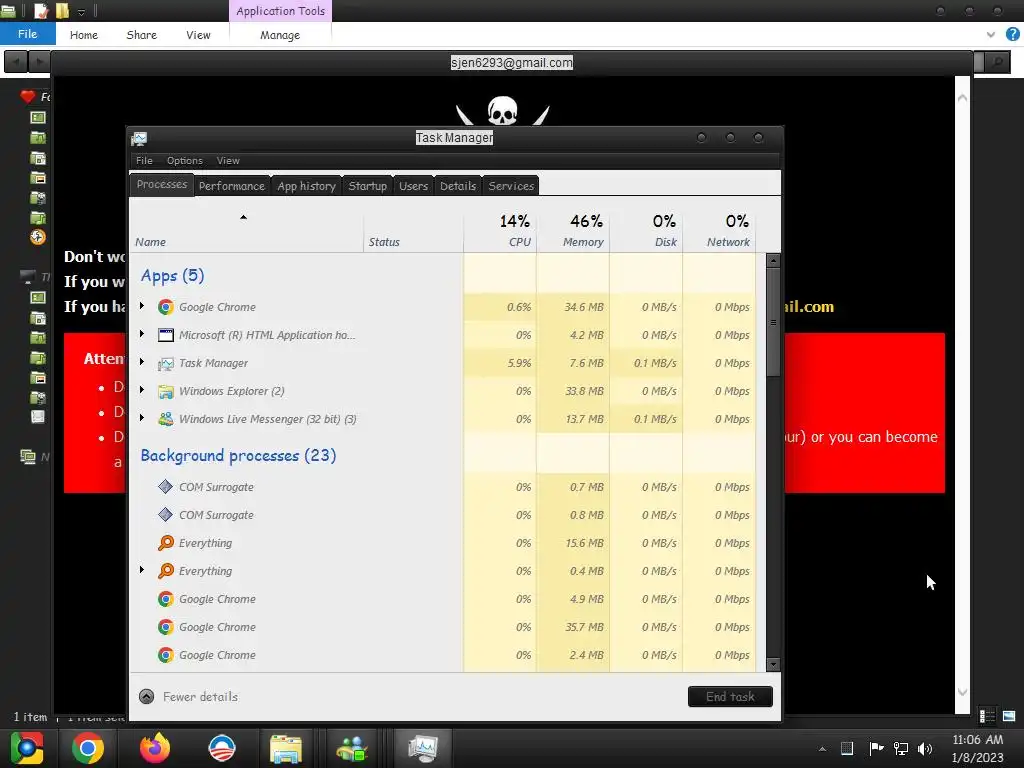Screen dimensions: 1024x768
Task: Click Task Manager taskbar icon
Action: pyautogui.click(x=422, y=748)
